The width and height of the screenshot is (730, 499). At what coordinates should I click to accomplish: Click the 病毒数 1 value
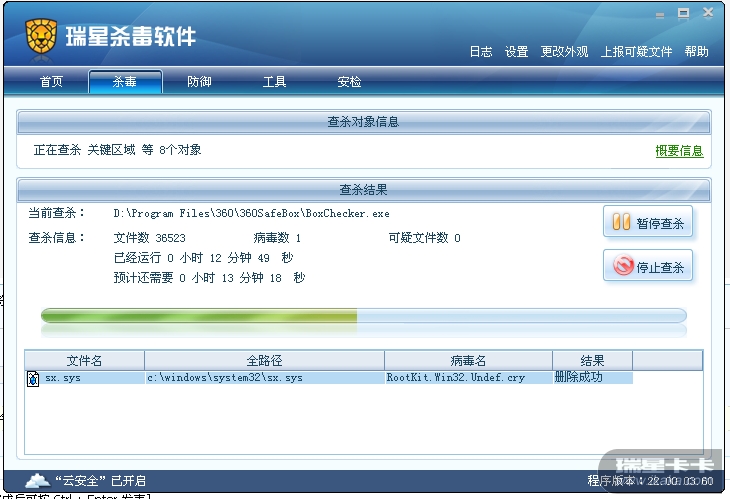[x=277, y=238]
